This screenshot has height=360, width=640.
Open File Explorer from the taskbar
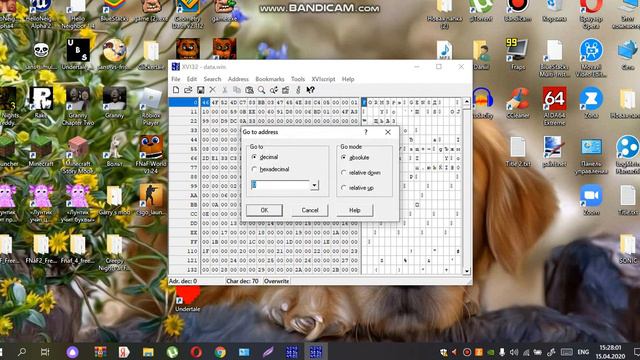pos(148,352)
